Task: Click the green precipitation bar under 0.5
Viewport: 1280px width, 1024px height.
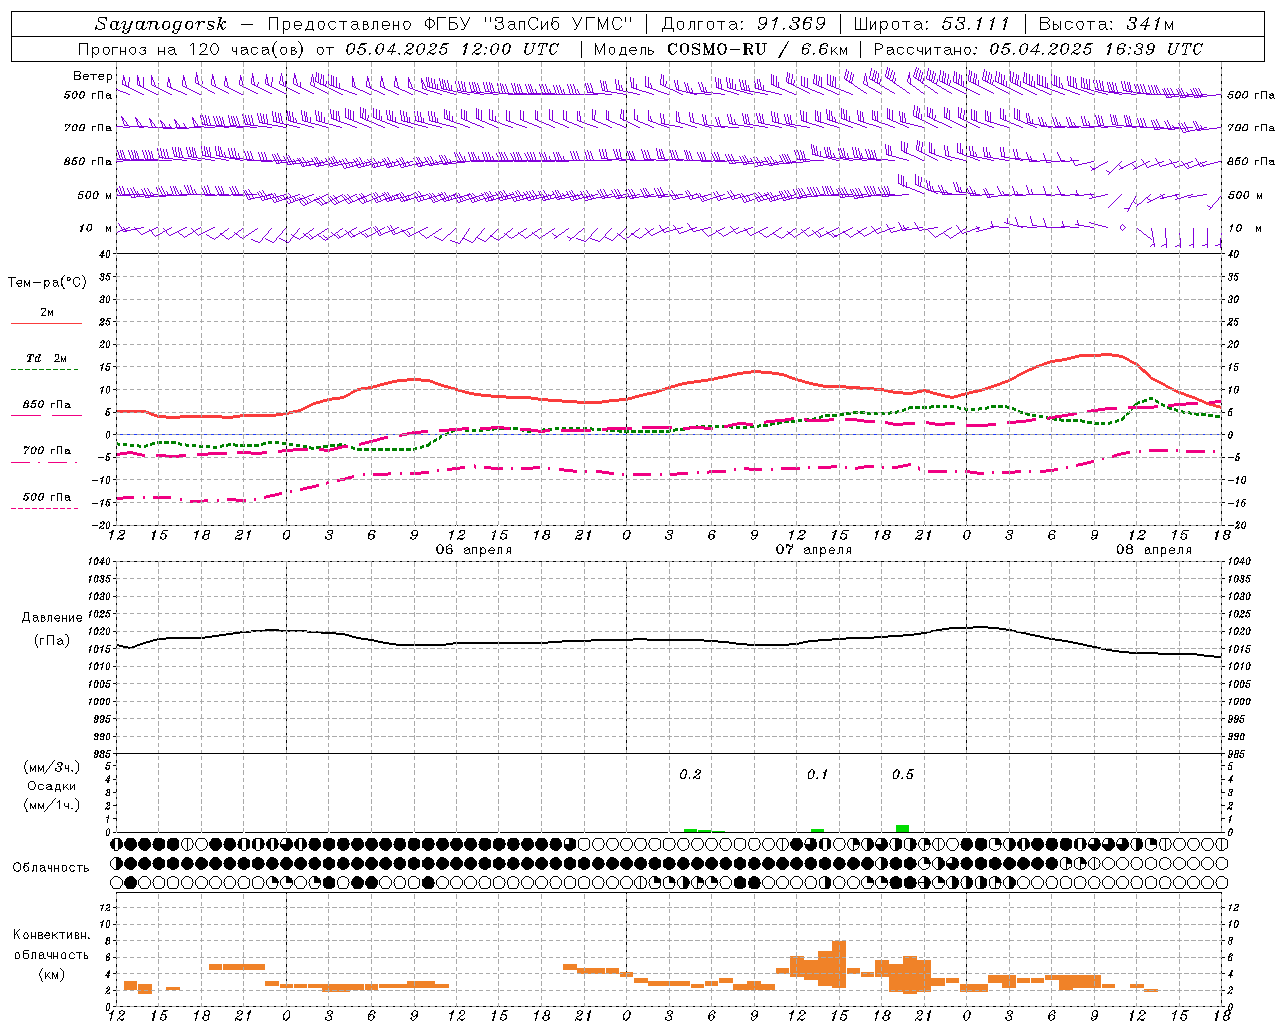Action: point(902,828)
